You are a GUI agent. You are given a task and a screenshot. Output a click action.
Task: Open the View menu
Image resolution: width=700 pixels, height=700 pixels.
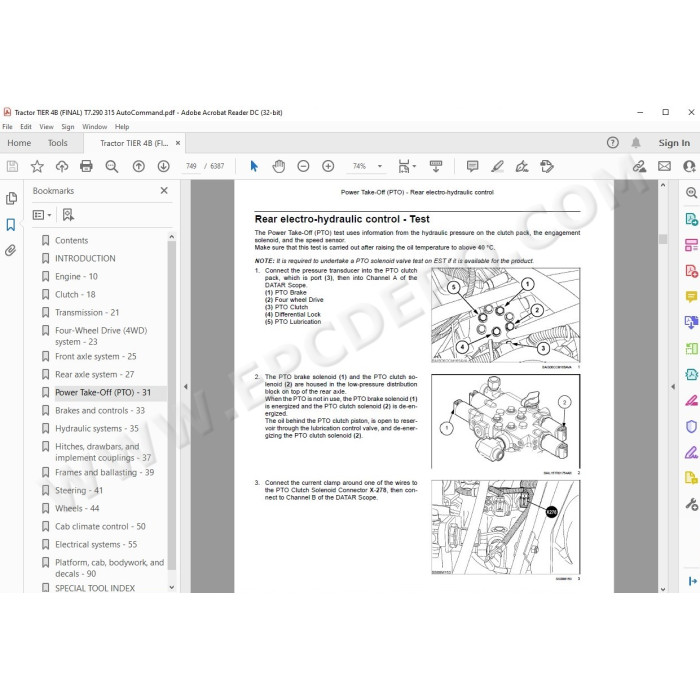point(46,127)
